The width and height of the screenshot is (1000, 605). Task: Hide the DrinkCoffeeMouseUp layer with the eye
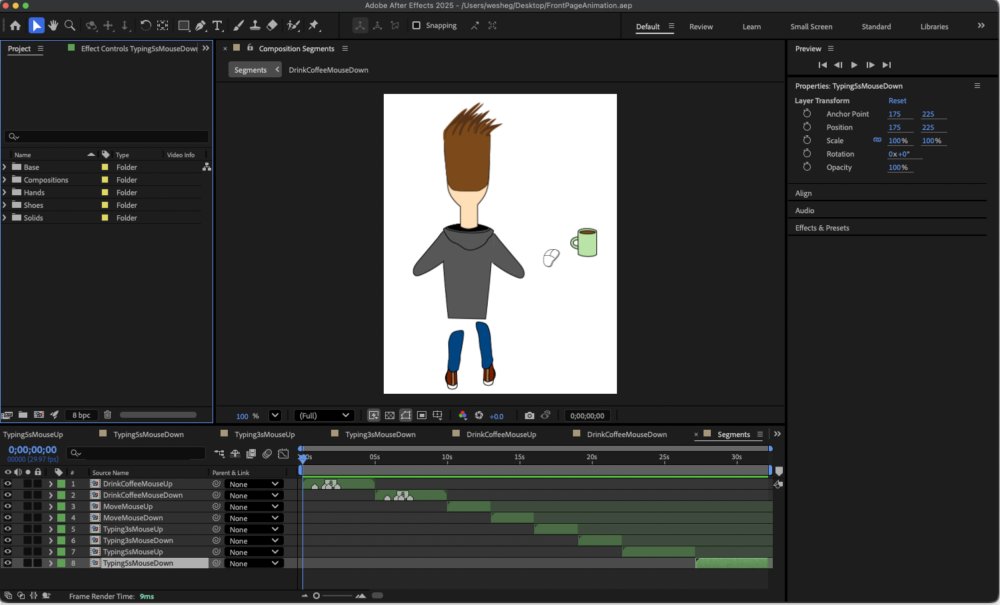pyautogui.click(x=8, y=484)
